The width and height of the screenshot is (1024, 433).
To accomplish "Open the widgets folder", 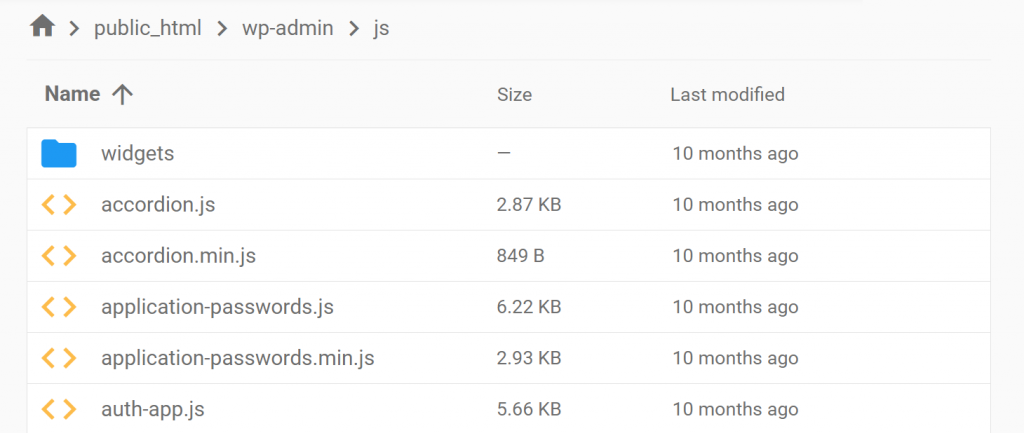I will (138, 154).
